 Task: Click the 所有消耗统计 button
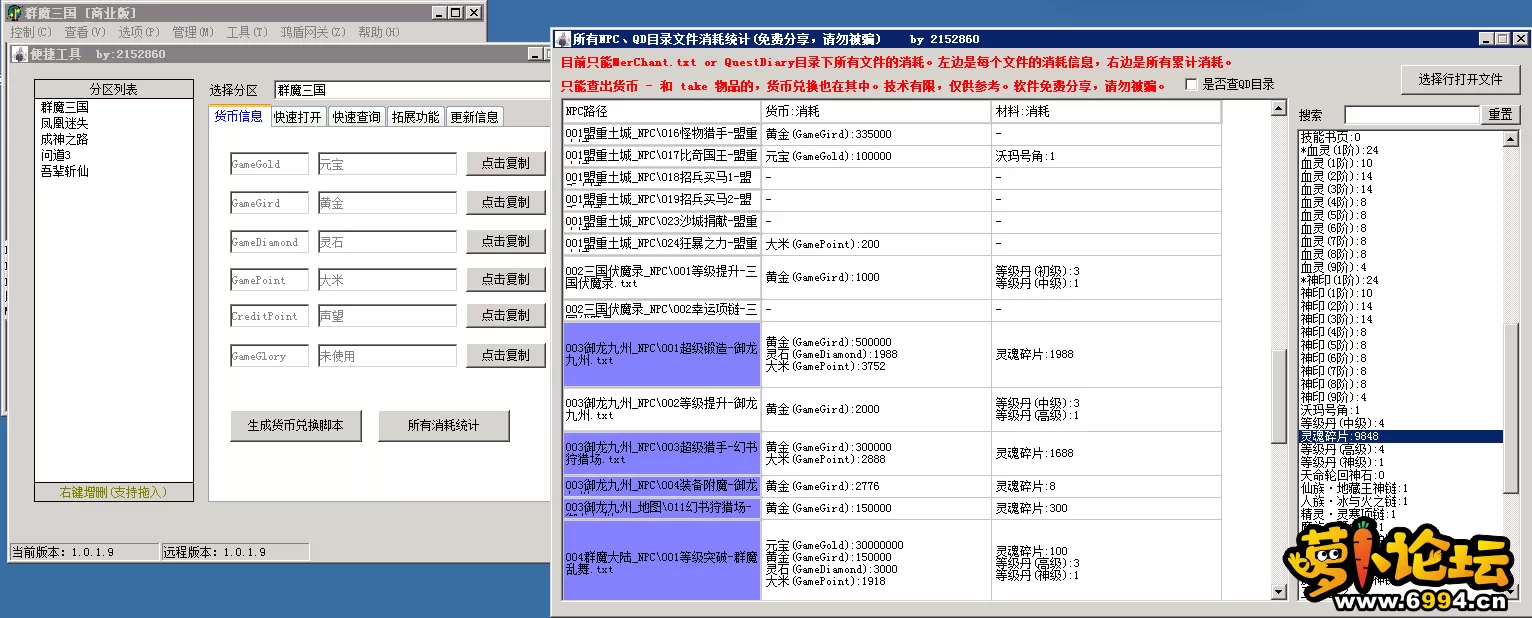tap(443, 425)
